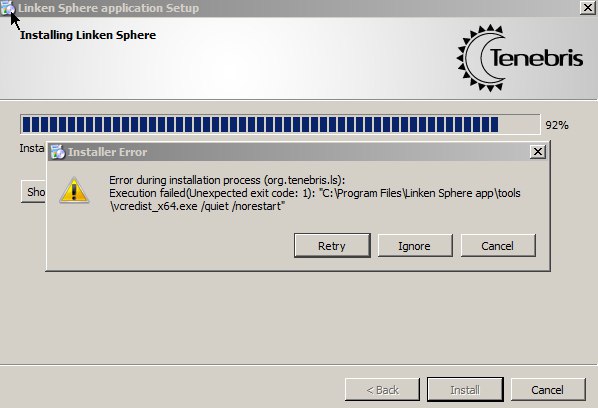Click the Installer Error title text
This screenshot has width=598, height=408.
click(108, 152)
